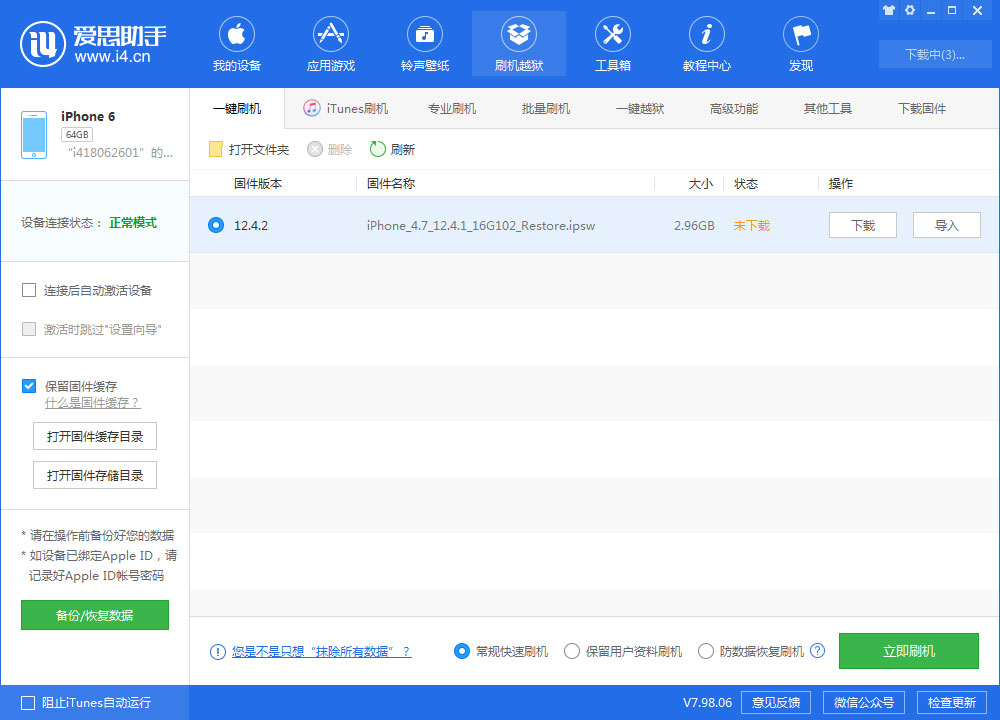The height and width of the screenshot is (720, 1000).
Task: Select 保留用户资料刷机 radio option
Action: click(x=572, y=651)
